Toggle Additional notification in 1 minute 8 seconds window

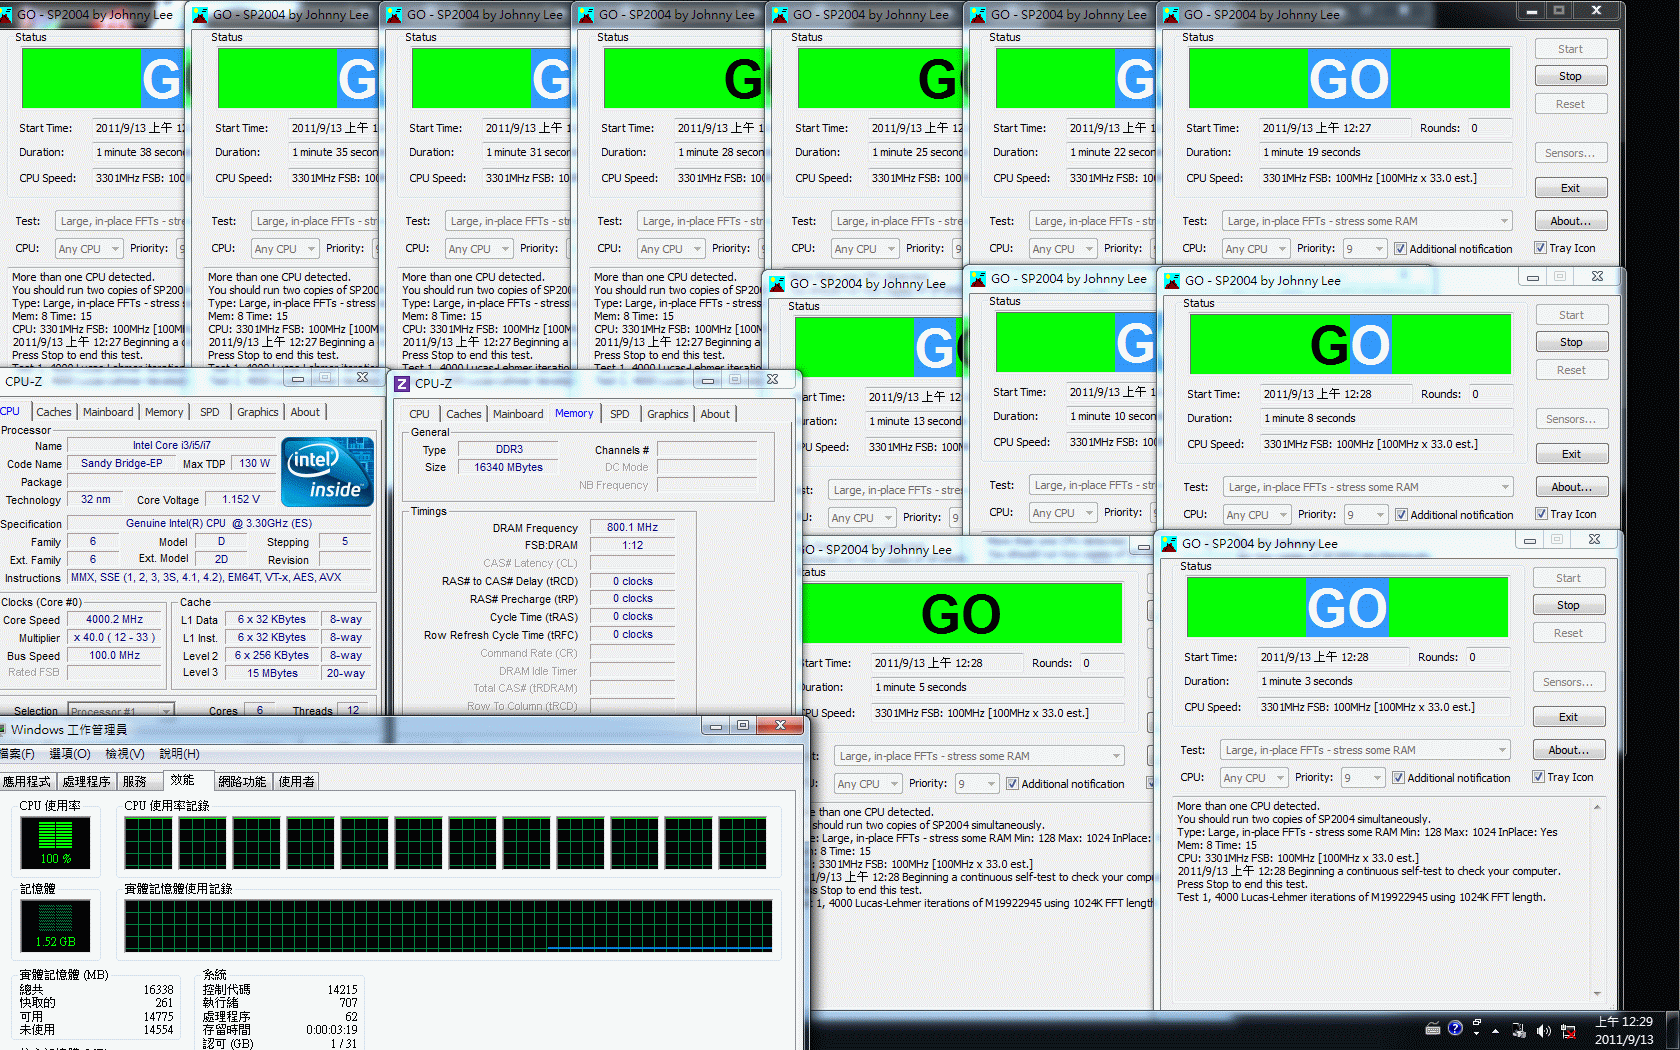[x=1401, y=515]
